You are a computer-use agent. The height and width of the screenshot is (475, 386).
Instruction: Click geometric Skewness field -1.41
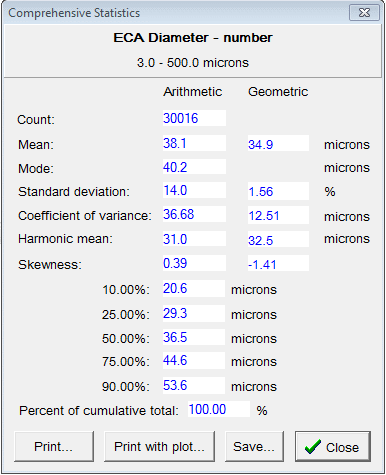pos(278,263)
